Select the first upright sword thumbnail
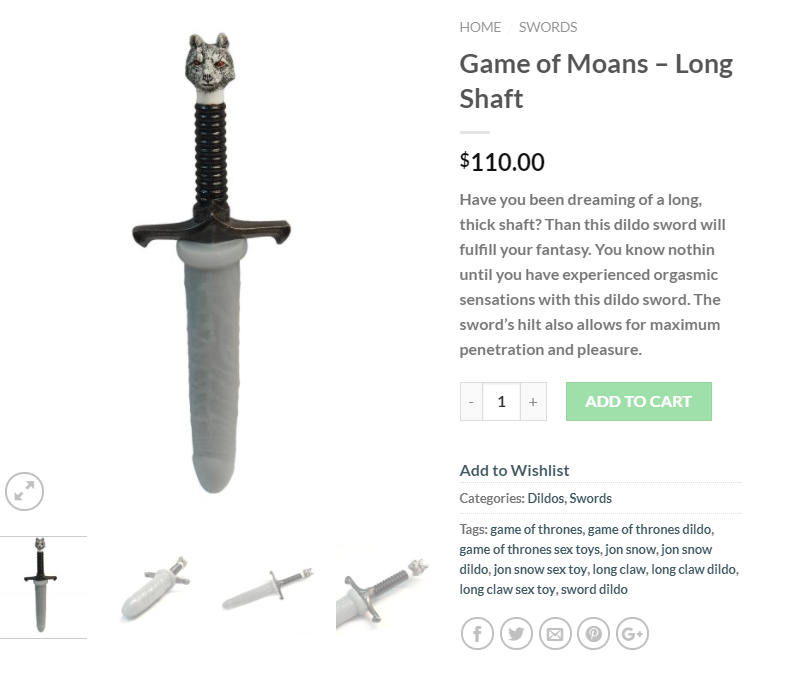This screenshot has width=792, height=677. (41, 587)
